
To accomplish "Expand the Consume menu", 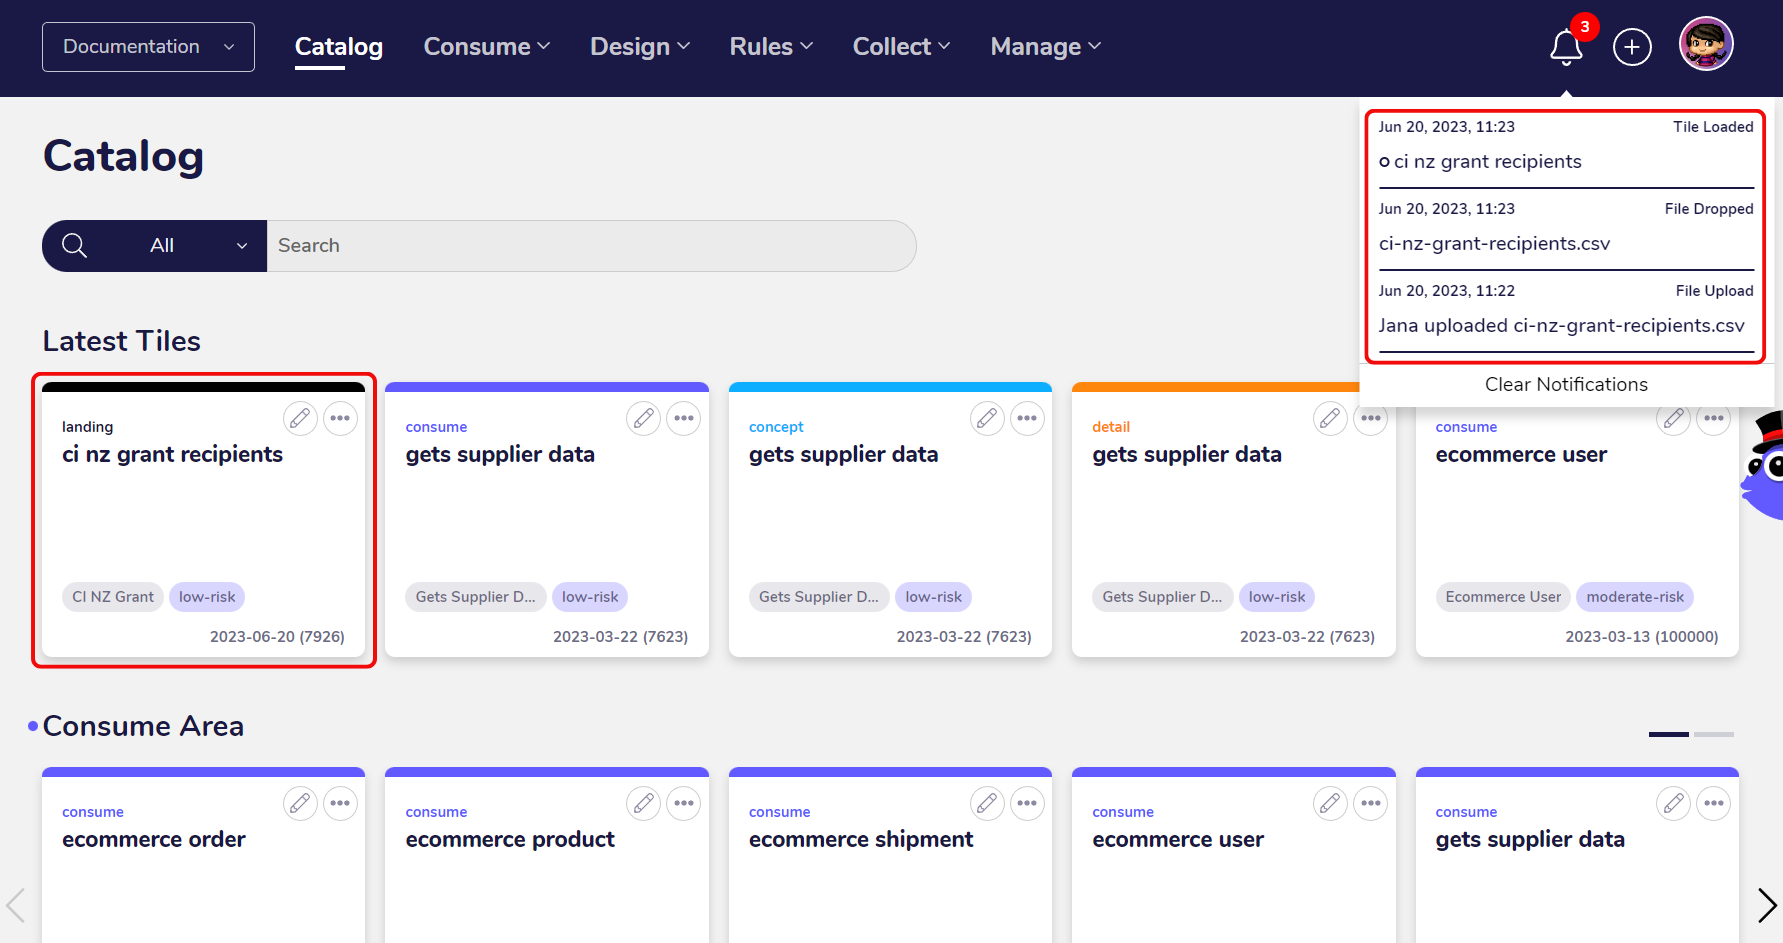I will pos(487,47).
